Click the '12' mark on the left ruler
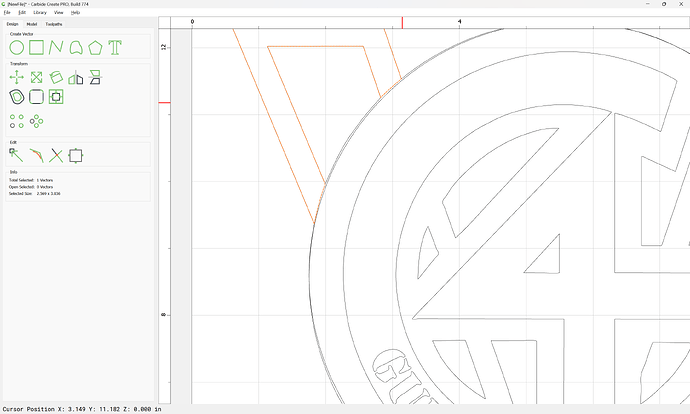The image size is (690, 414). (x=164, y=47)
